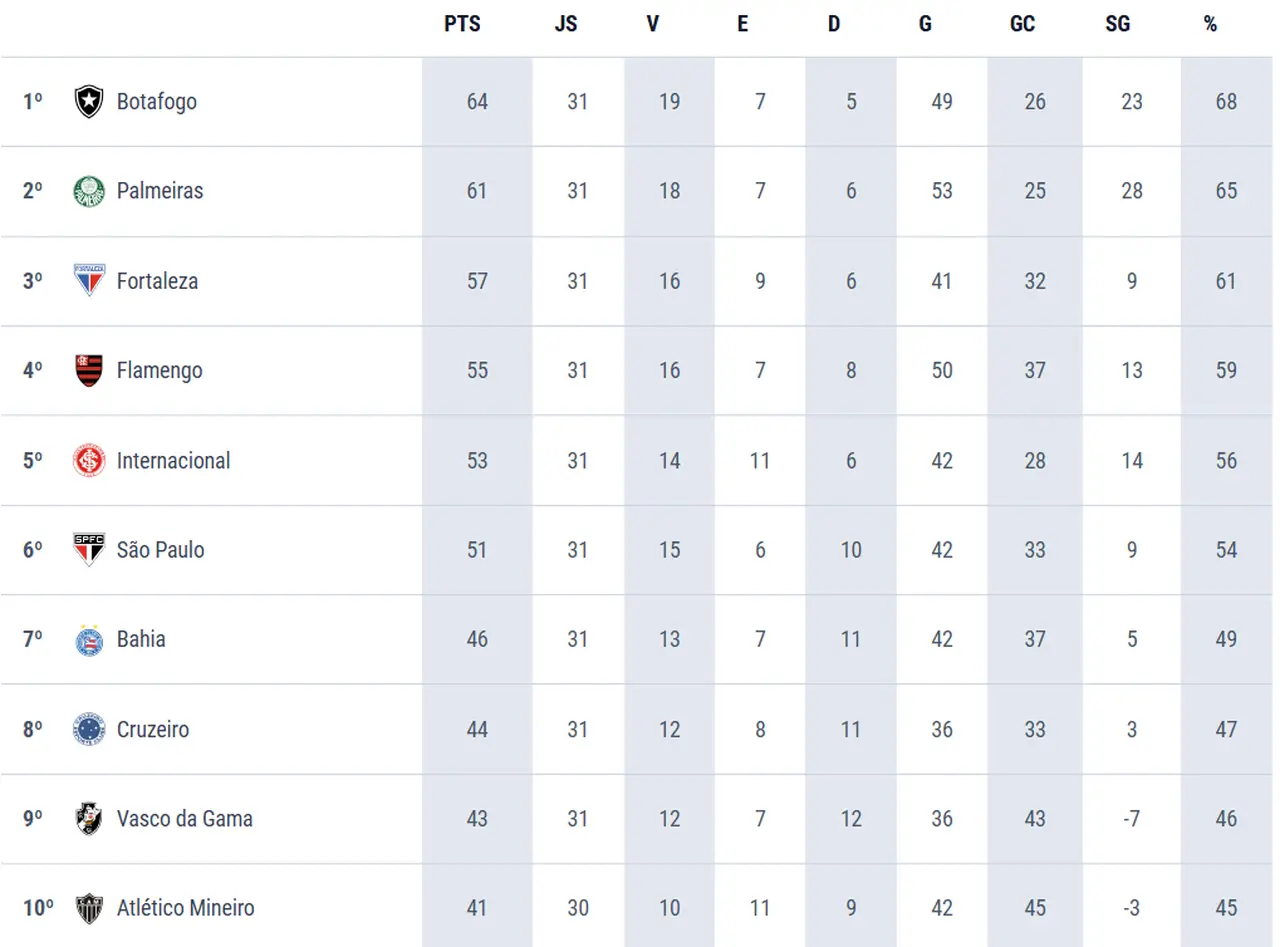This screenshot has width=1280, height=947.
Task: Open the Botafogo team name link
Action: [157, 101]
